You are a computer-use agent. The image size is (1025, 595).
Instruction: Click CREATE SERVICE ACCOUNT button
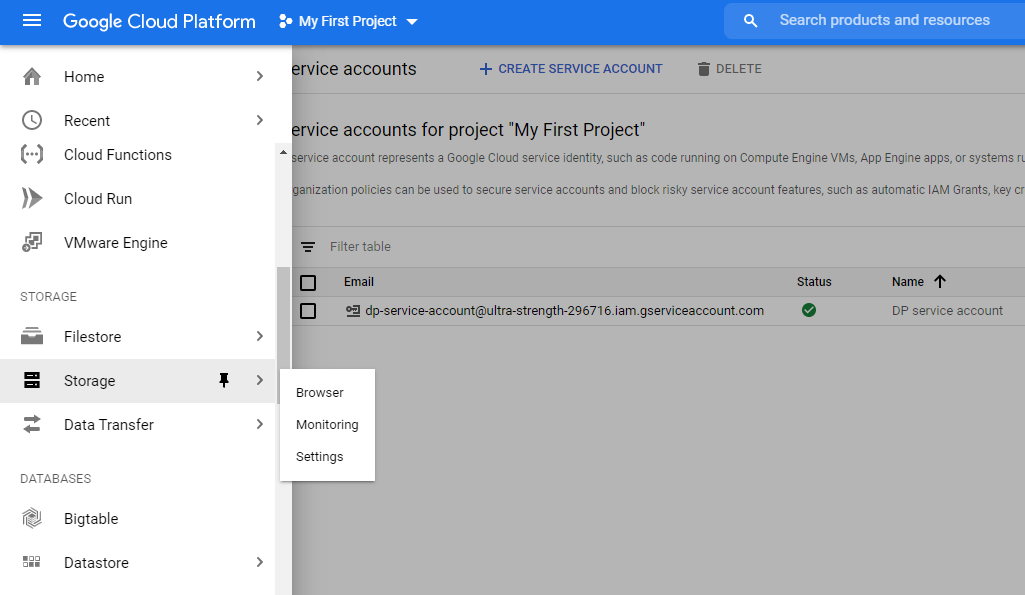[x=571, y=69]
